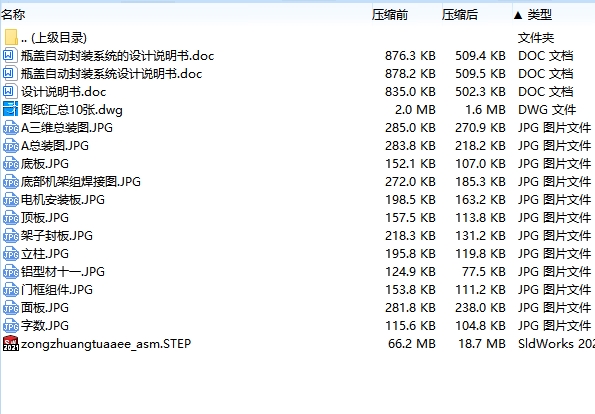Select the JPG icon for 底板.JPG
This screenshot has width=595, height=414.
point(10,164)
